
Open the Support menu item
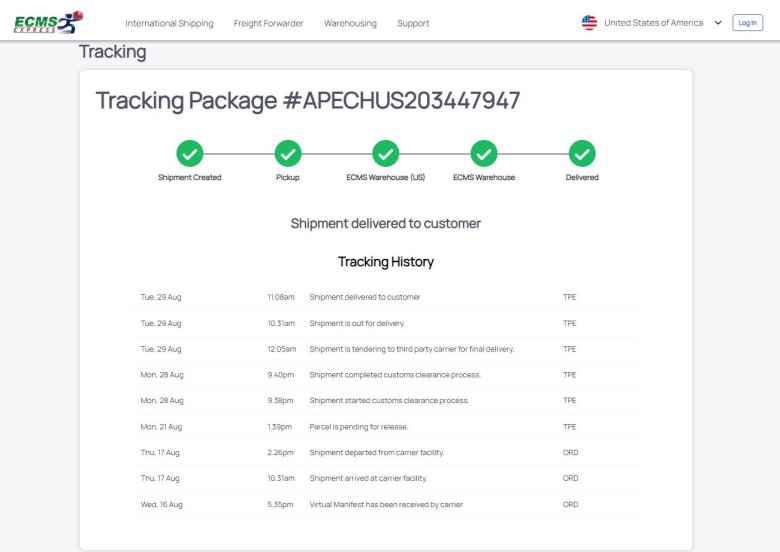[413, 23]
